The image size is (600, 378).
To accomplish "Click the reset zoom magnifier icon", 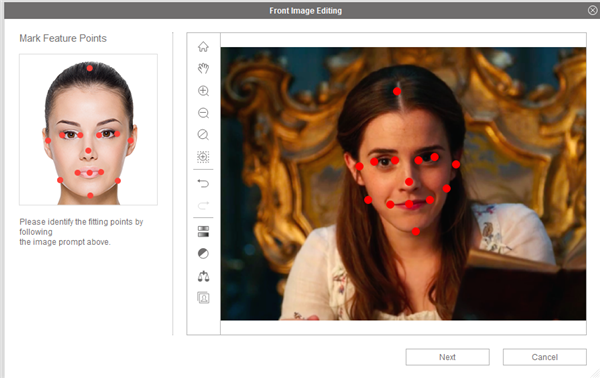I will (203, 135).
